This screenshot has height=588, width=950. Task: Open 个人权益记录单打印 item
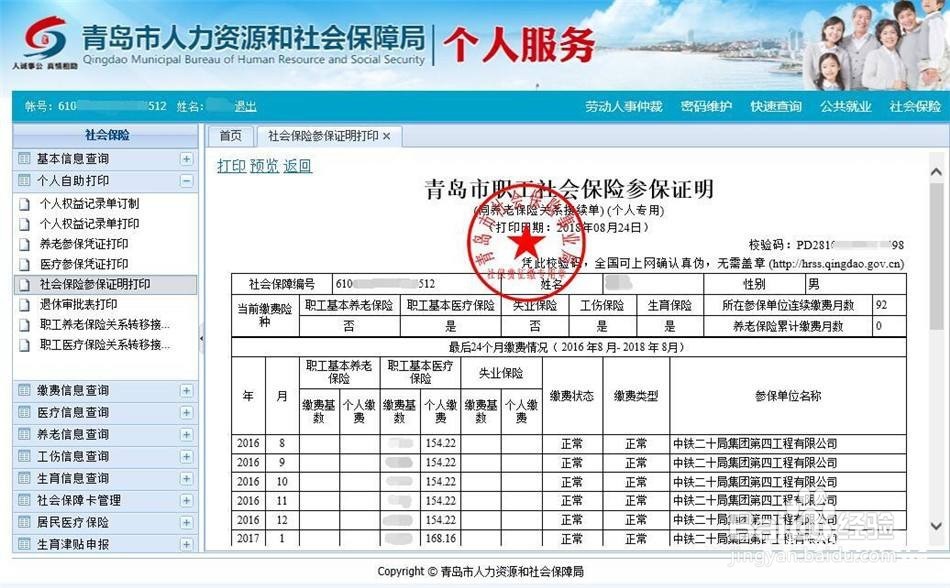tap(90, 223)
